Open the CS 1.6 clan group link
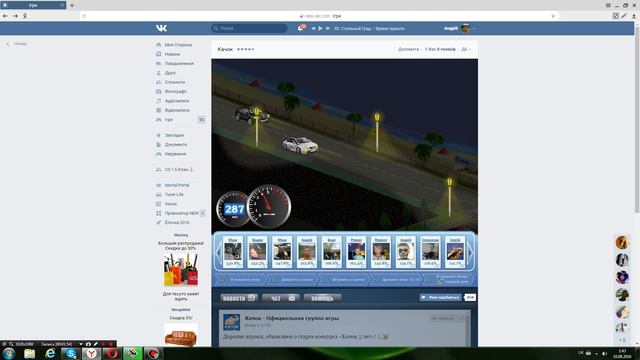Image resolution: width=640 pixels, height=360 pixels. [175, 169]
